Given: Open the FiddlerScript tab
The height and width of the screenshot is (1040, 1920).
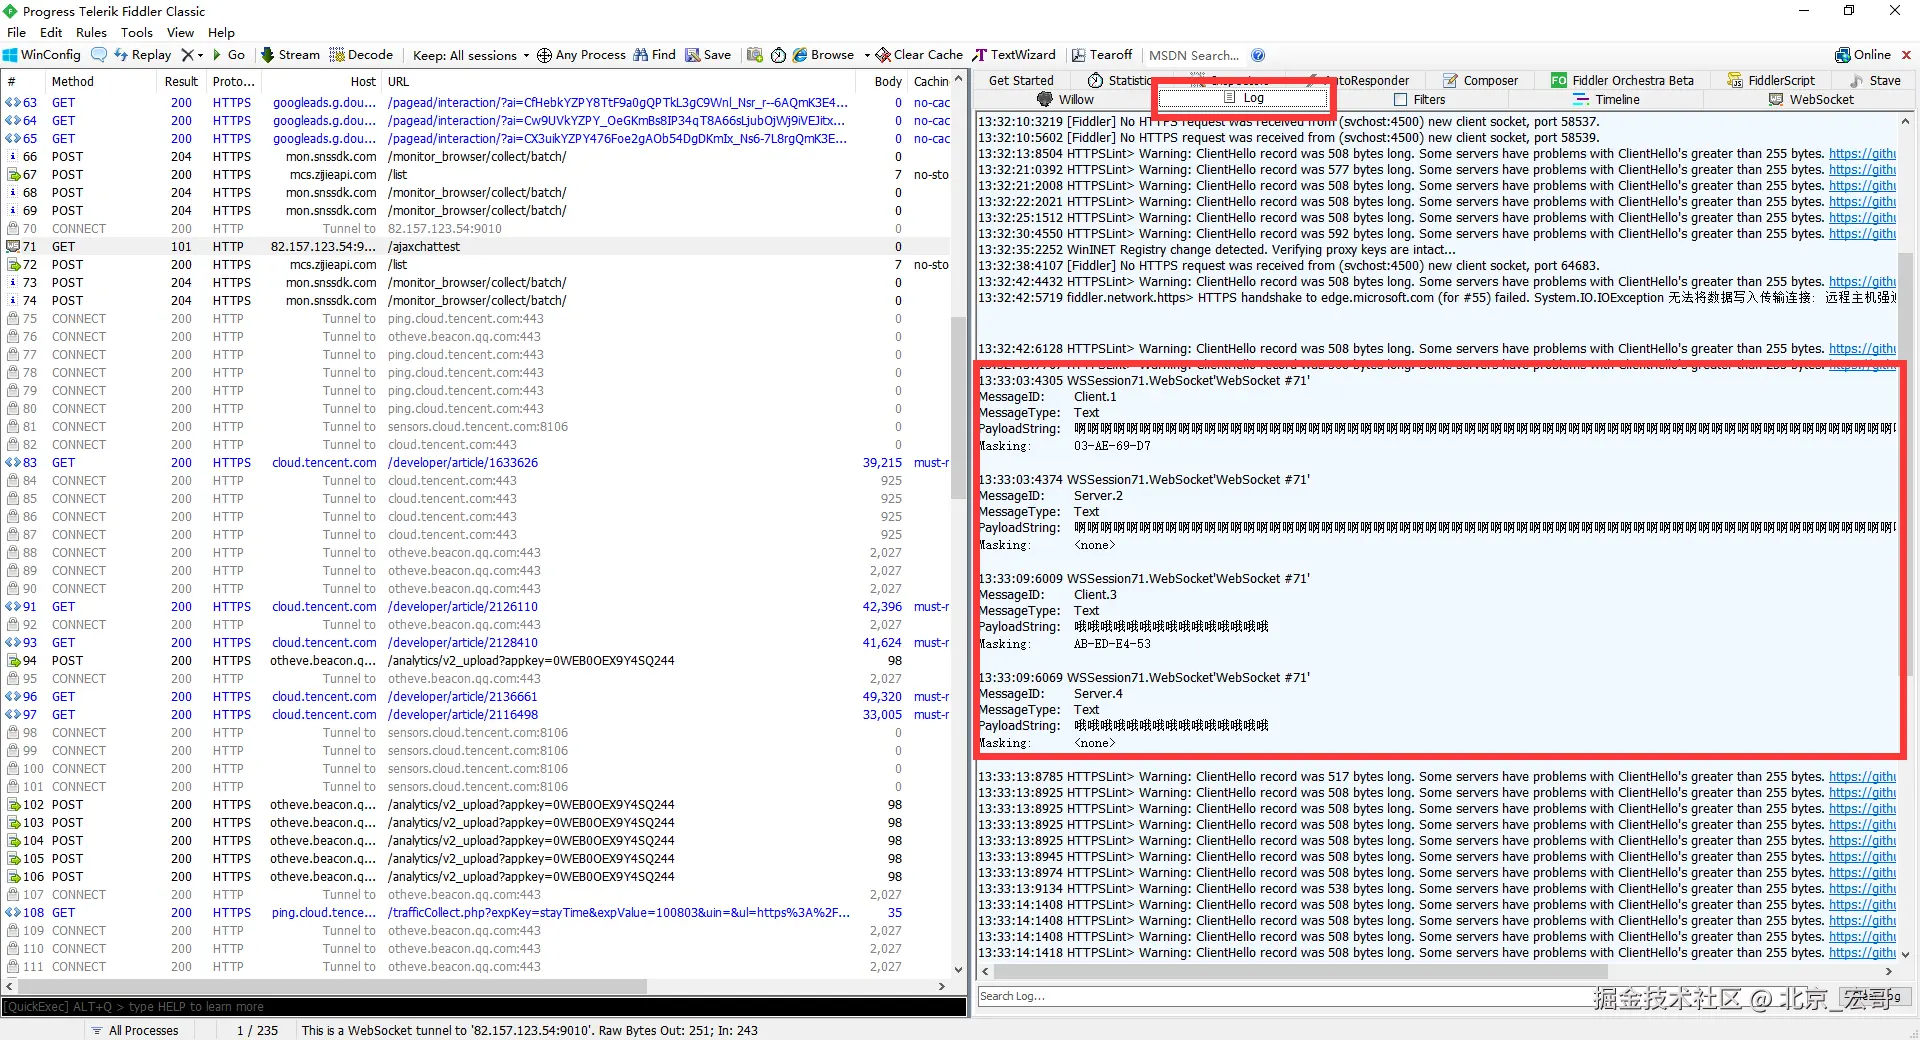Looking at the screenshot, I should point(1770,80).
